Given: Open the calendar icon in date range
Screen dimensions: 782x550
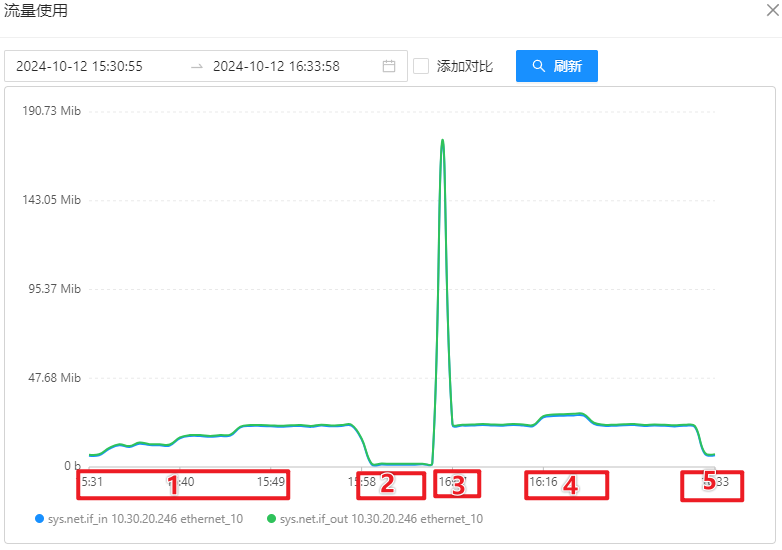Looking at the screenshot, I should coord(389,67).
